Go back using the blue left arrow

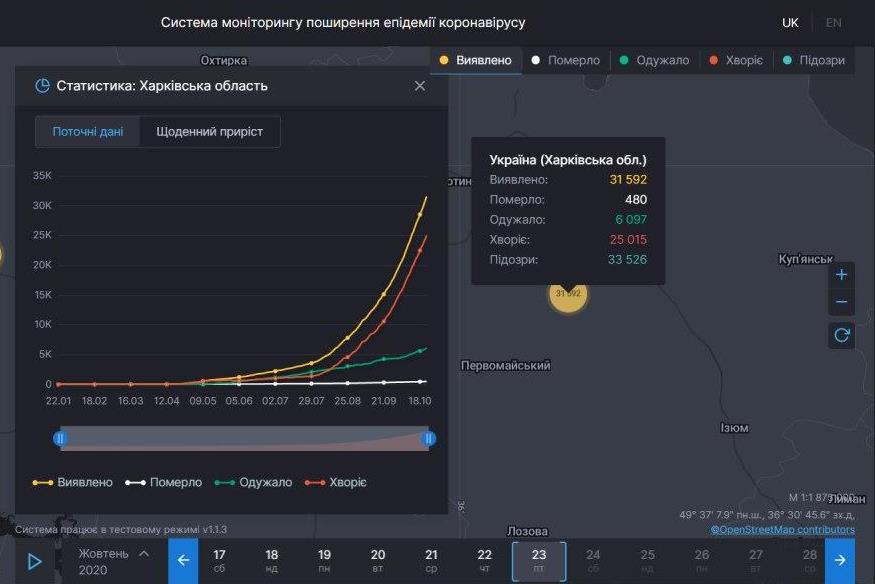click(183, 561)
